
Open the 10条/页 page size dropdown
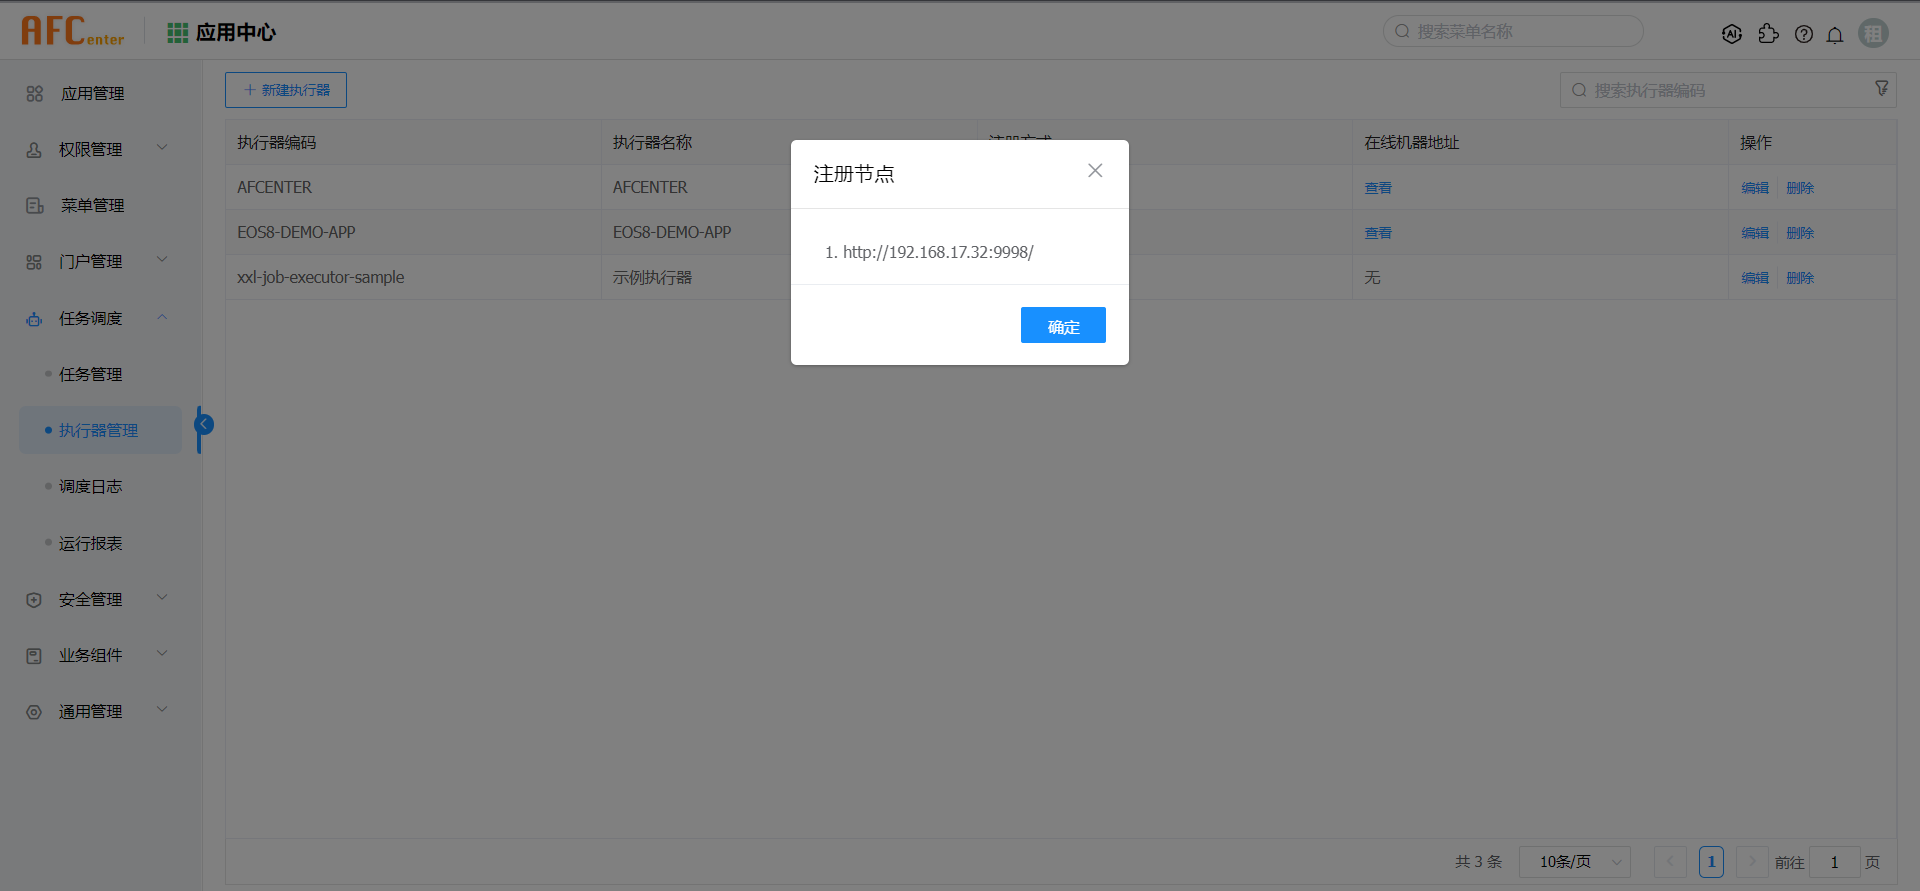tap(1574, 862)
